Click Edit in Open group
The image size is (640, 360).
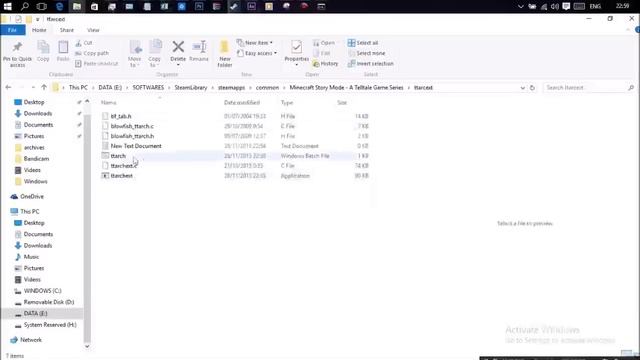pyautogui.click(x=322, y=53)
